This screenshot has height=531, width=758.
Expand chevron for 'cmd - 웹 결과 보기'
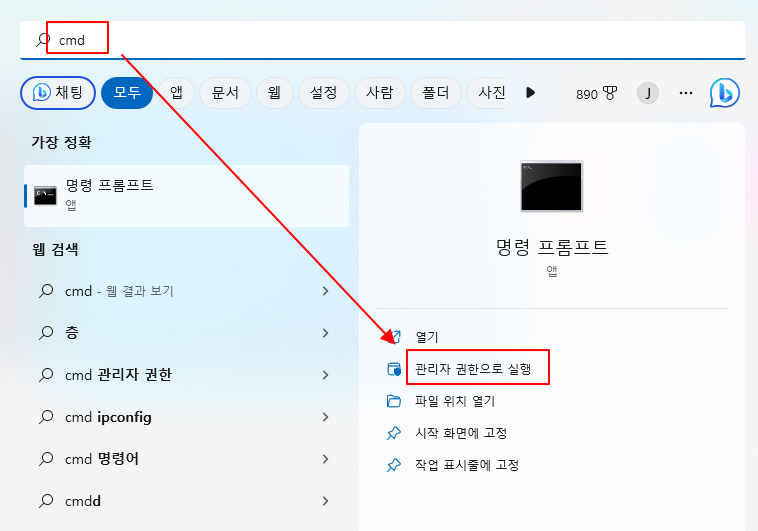click(325, 291)
